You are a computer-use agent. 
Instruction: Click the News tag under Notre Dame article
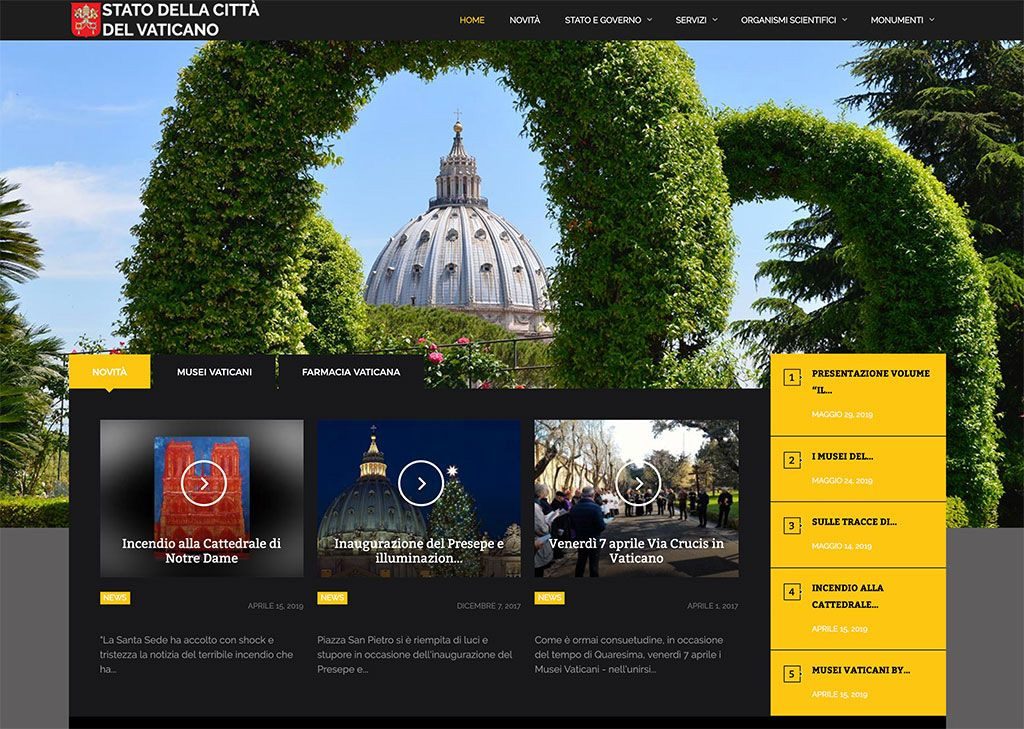(115, 598)
